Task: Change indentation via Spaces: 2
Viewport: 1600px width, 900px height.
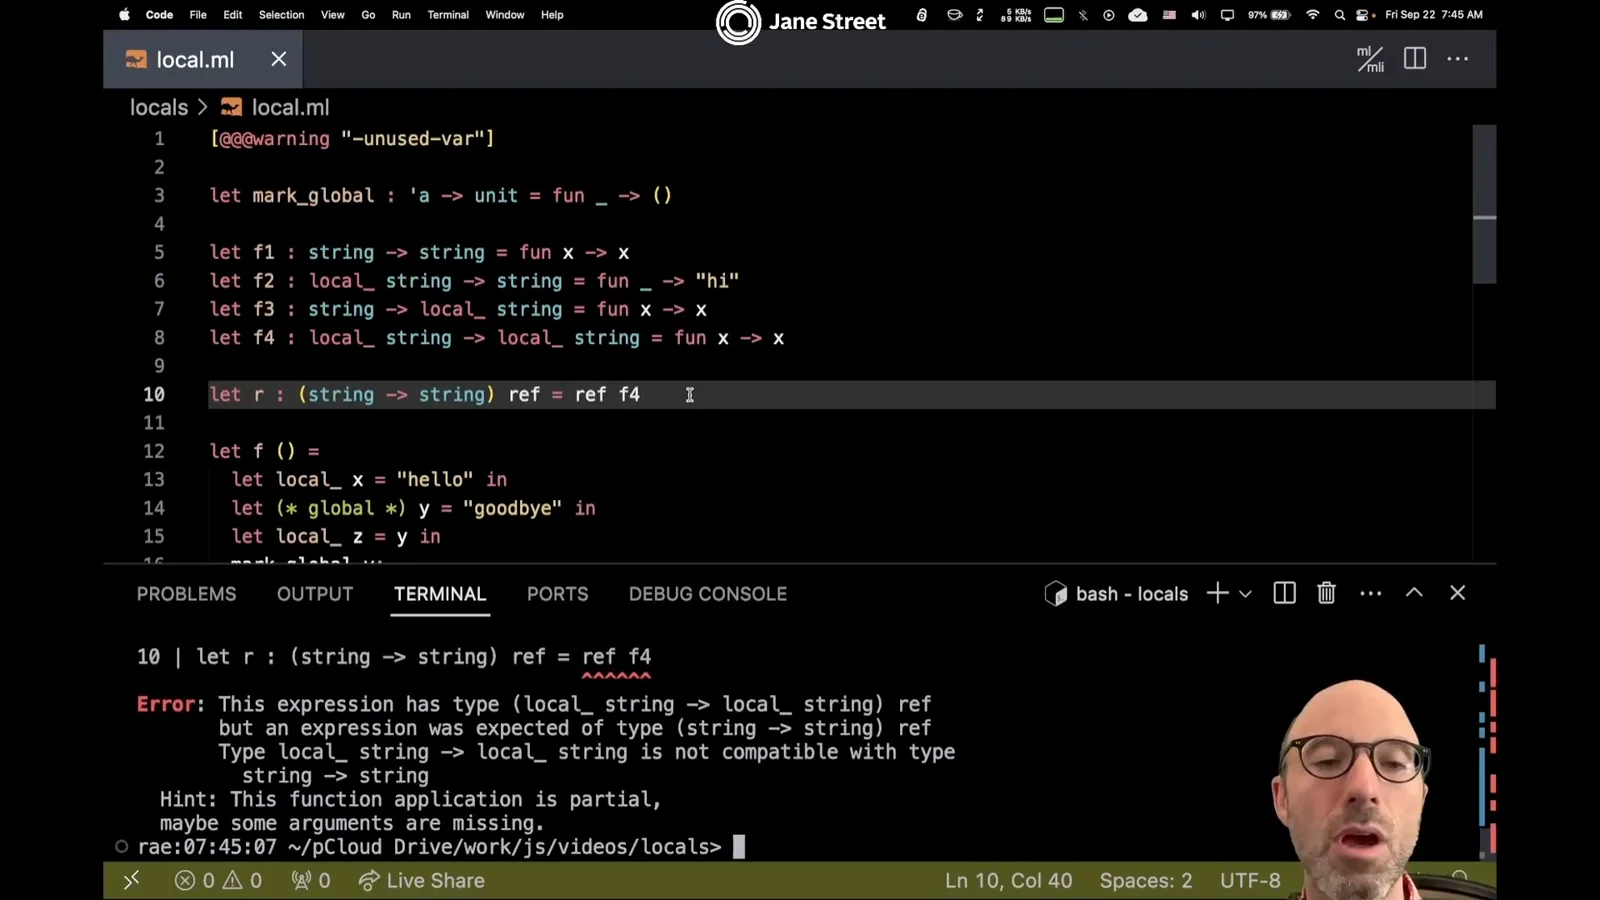Action: (1146, 880)
